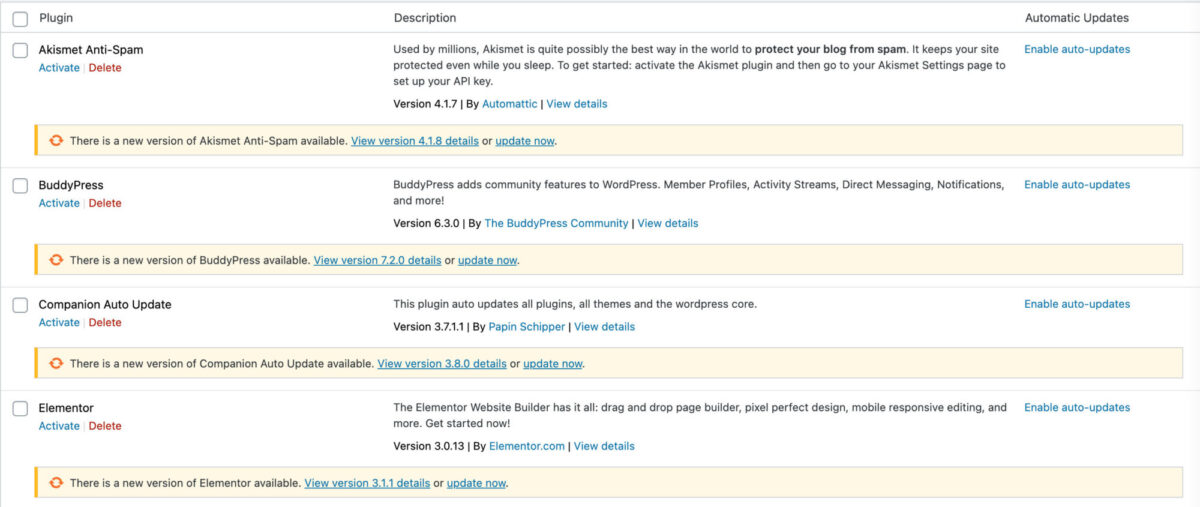This screenshot has width=1200, height=507.
Task: Open the Automattic author link
Action: pyautogui.click(x=510, y=104)
